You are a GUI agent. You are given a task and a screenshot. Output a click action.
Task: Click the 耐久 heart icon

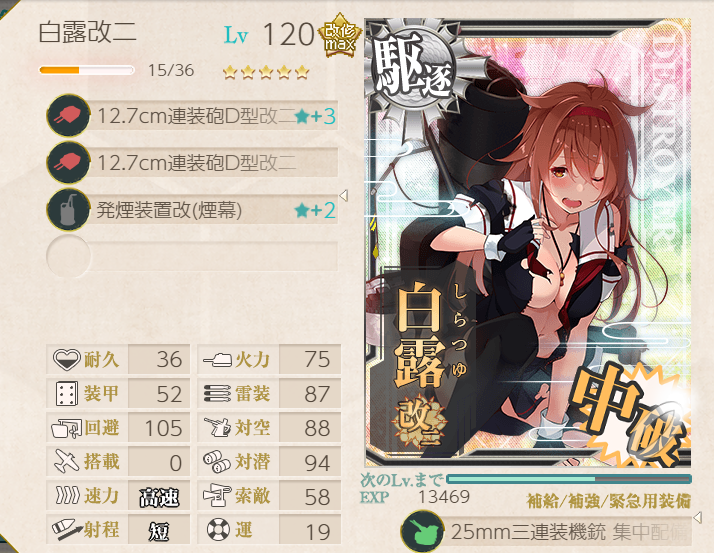(66, 359)
